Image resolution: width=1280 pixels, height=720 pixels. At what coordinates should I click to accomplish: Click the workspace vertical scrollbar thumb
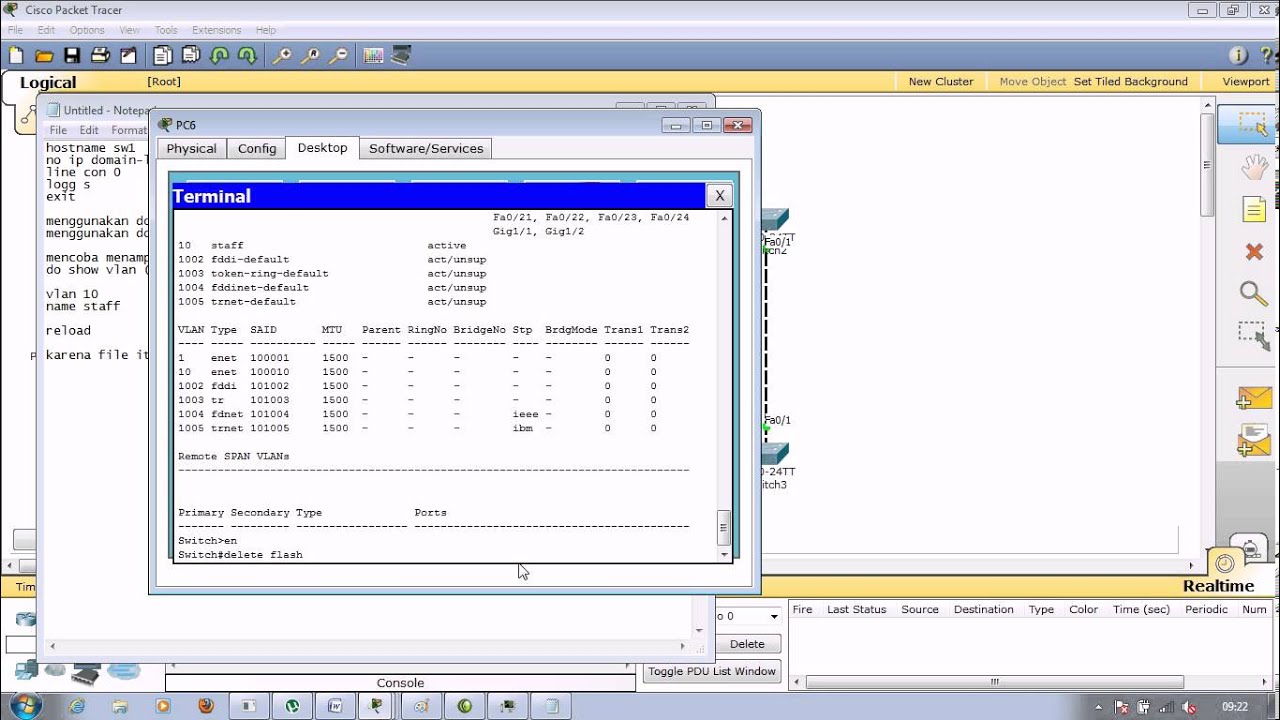1208,165
